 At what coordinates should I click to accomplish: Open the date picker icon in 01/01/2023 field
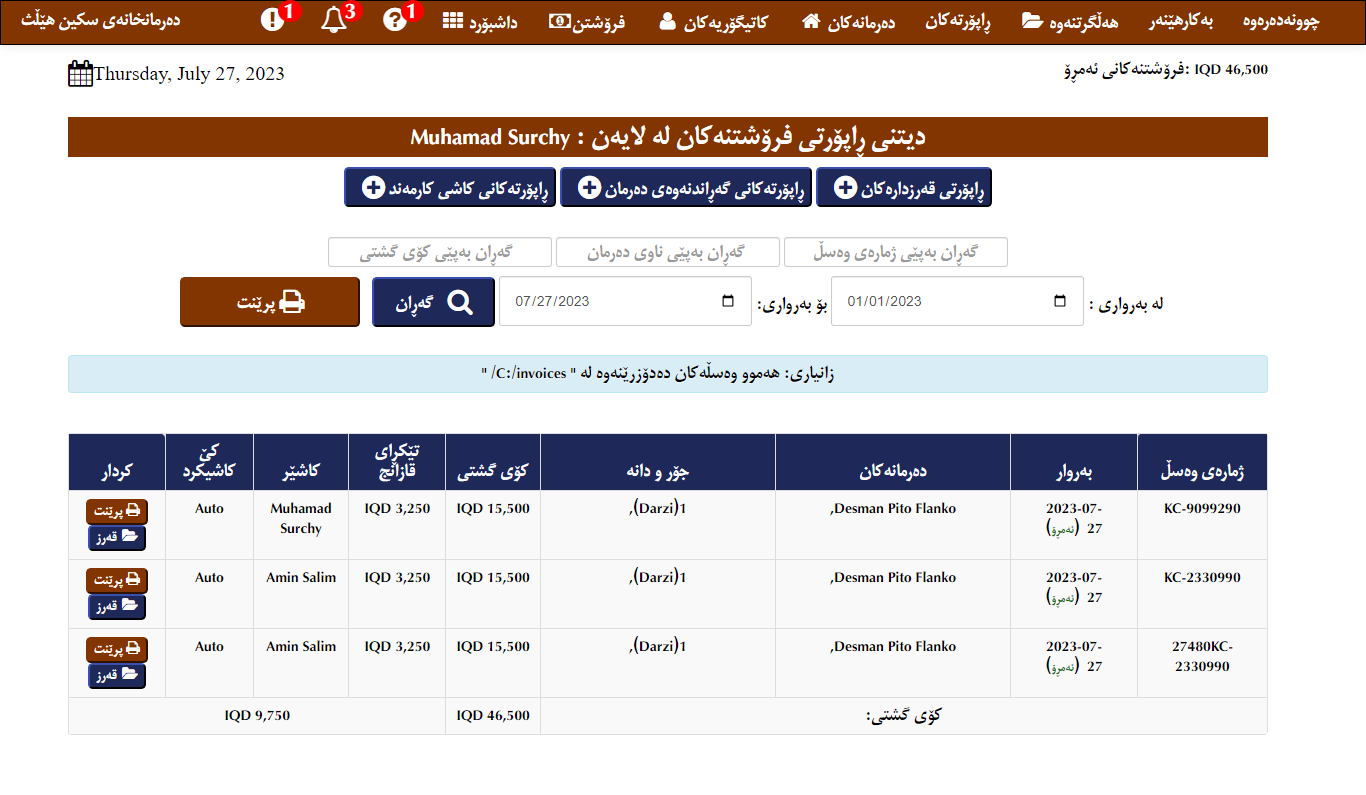tap(1060, 301)
